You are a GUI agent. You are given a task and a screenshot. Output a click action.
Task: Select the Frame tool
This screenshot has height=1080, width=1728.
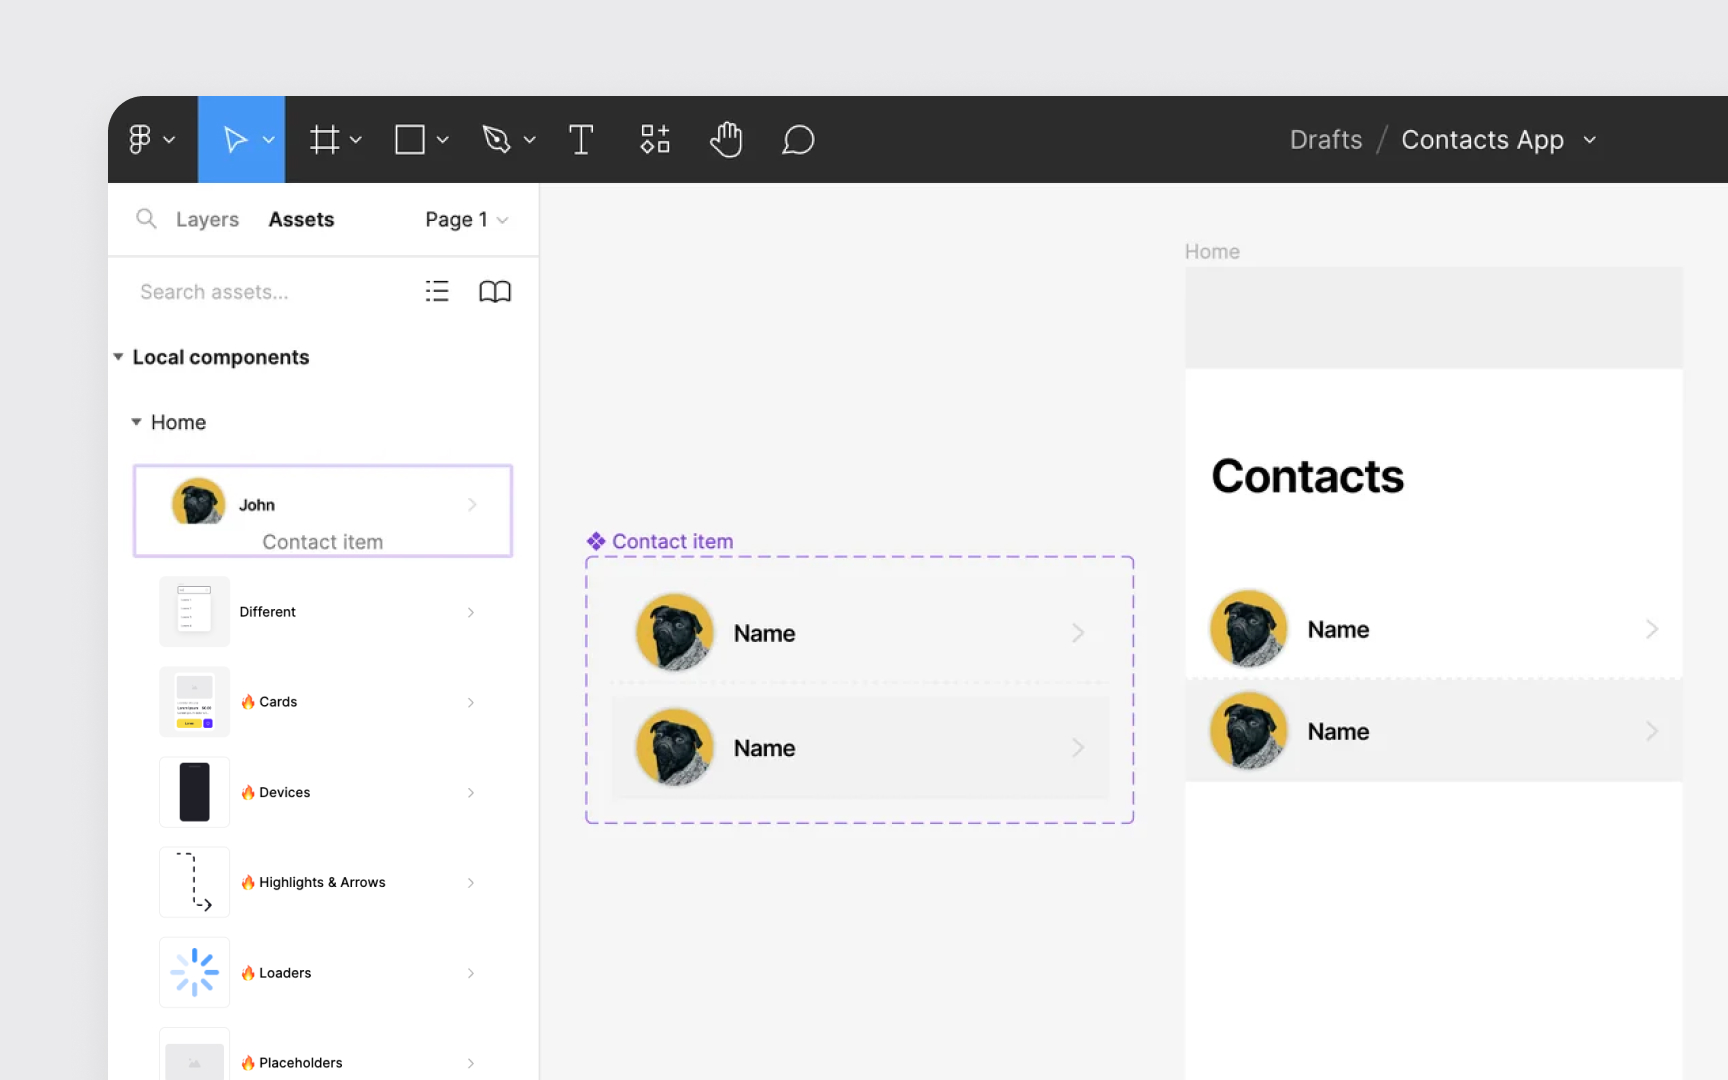point(324,140)
